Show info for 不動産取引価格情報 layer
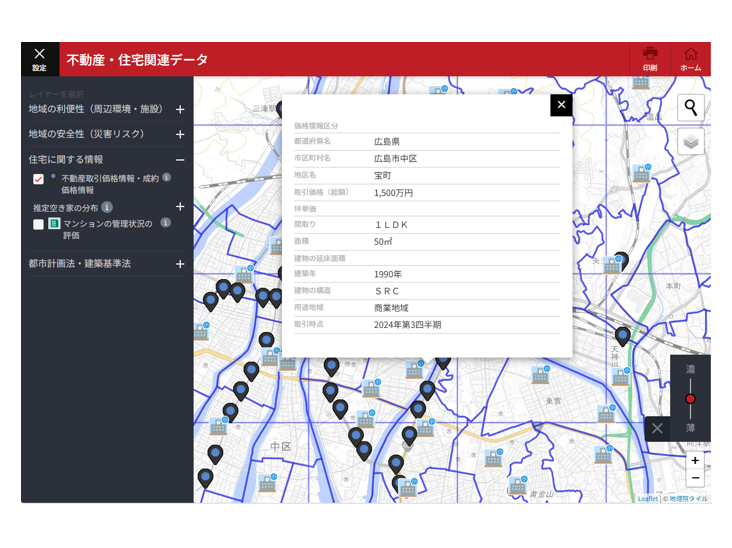Screen dimensions: 732x548 [x=167, y=177]
